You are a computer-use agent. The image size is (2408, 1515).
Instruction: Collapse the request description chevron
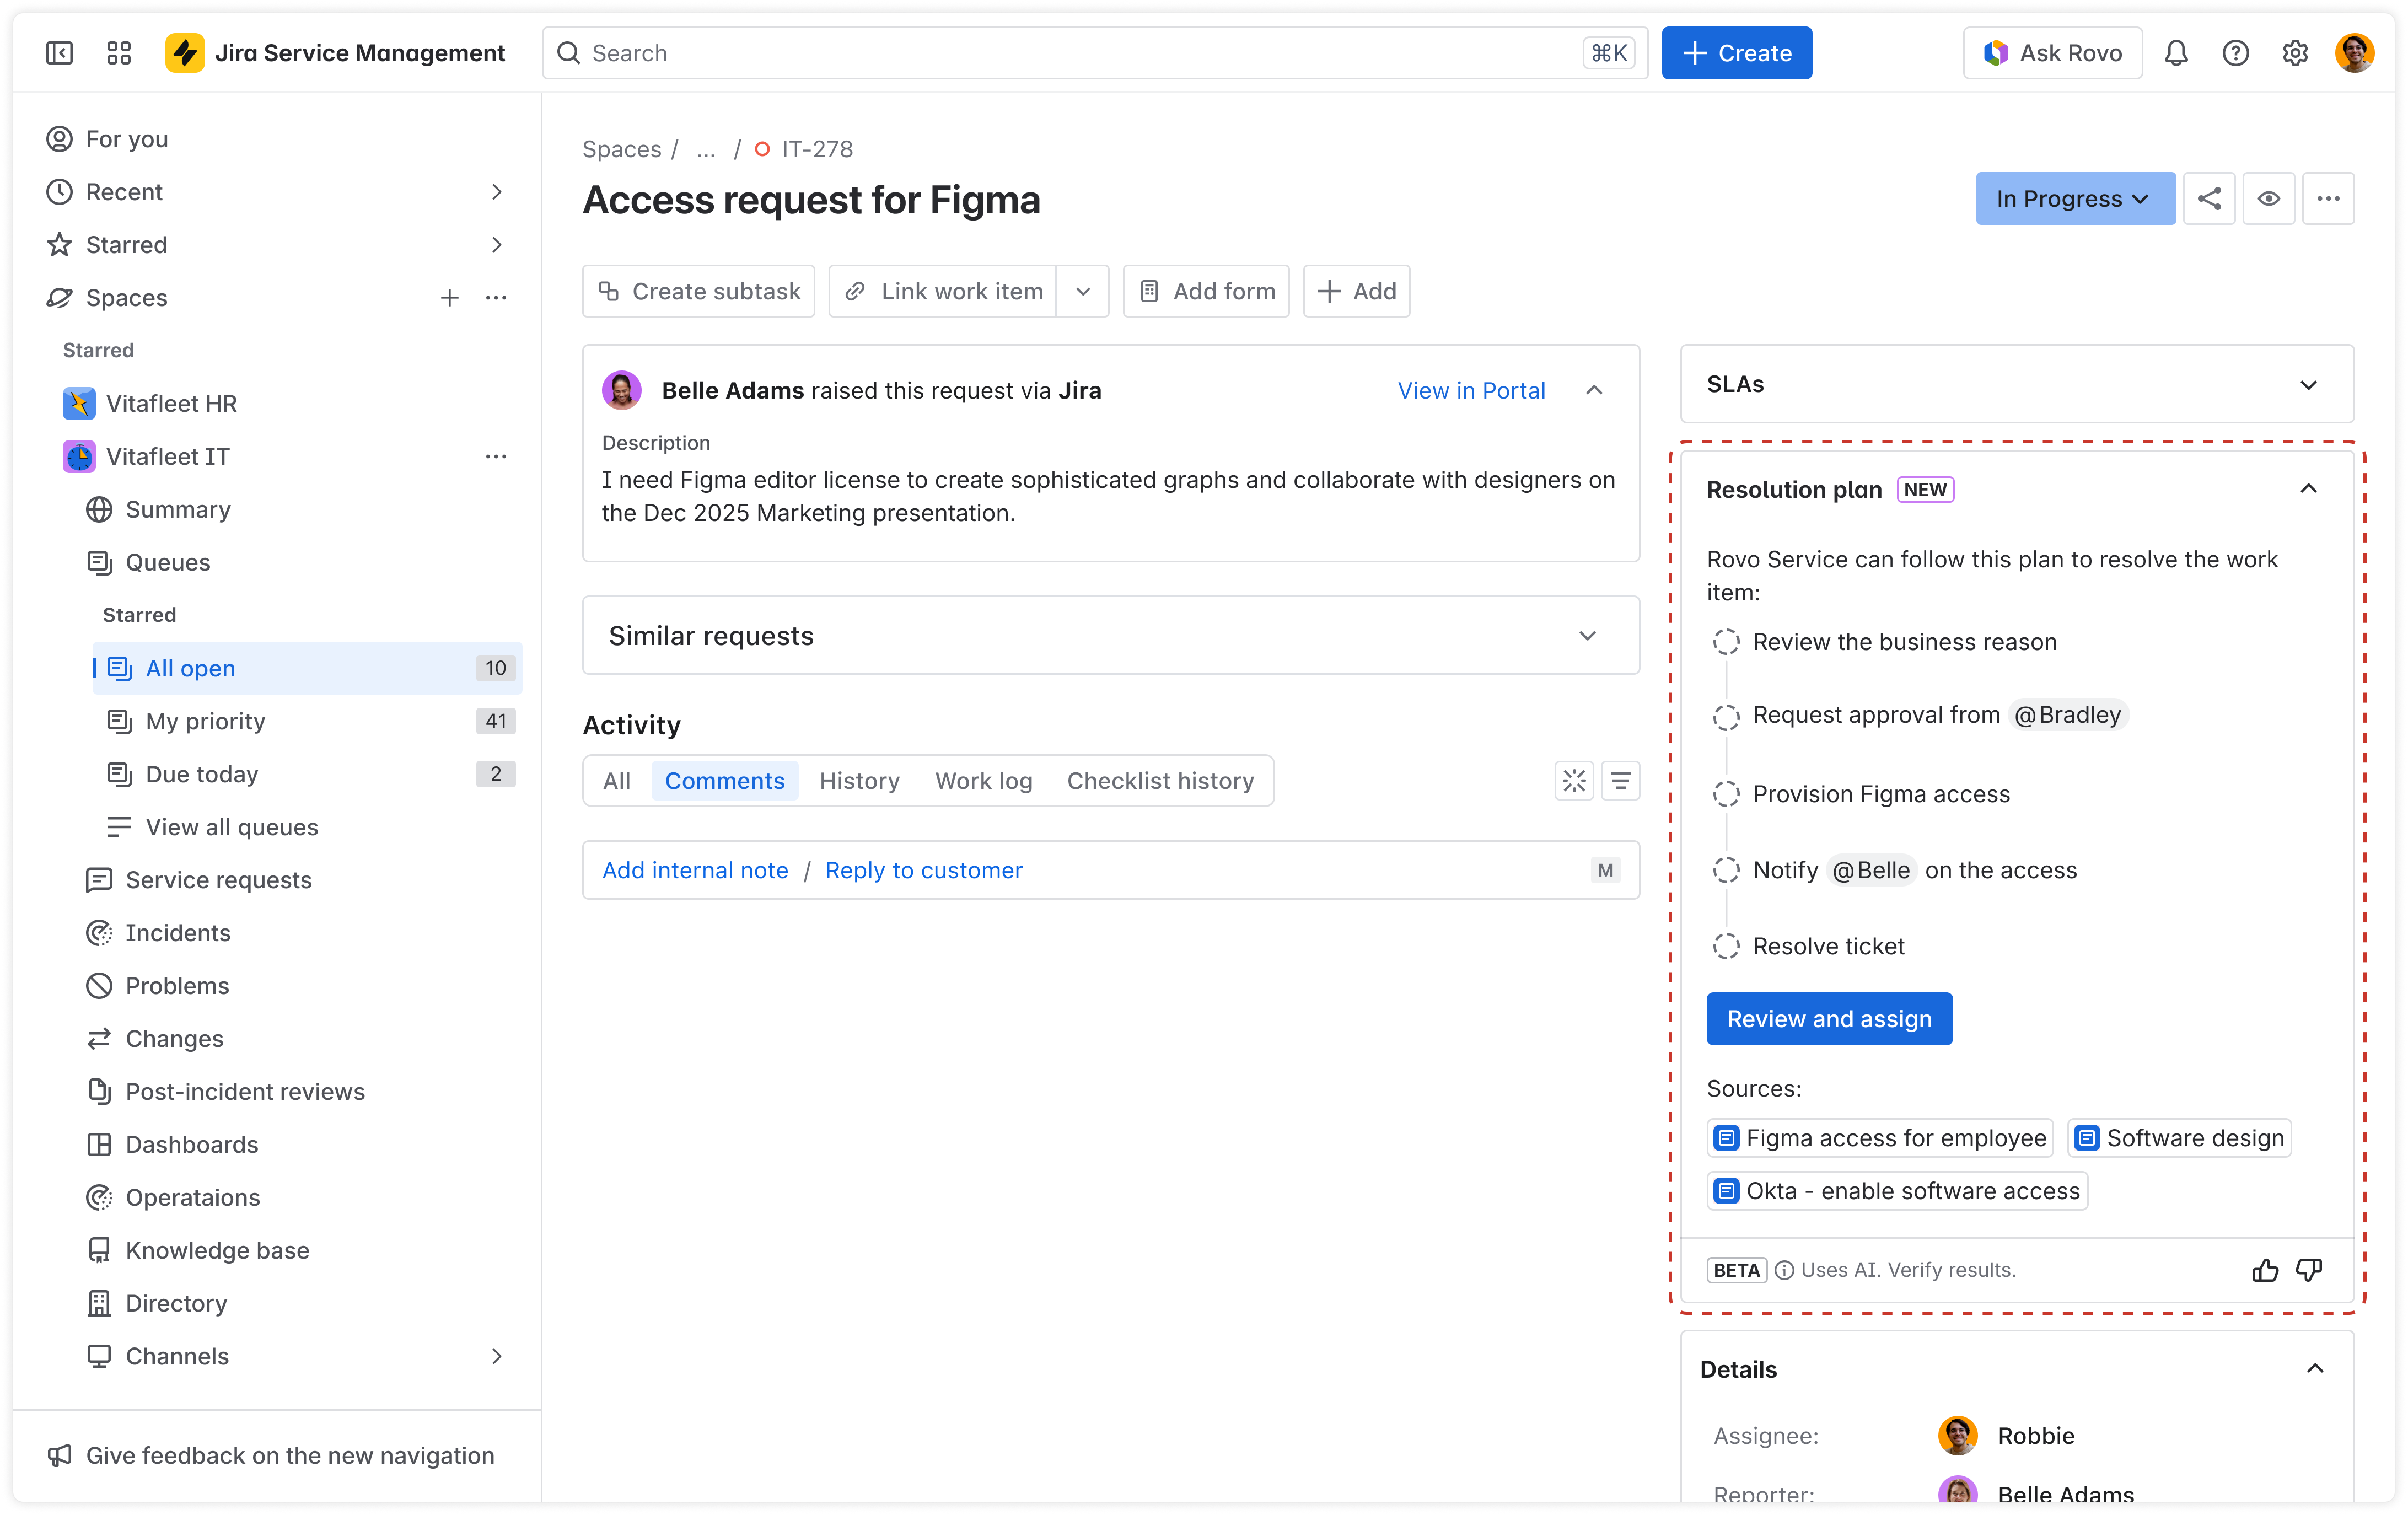point(1594,390)
